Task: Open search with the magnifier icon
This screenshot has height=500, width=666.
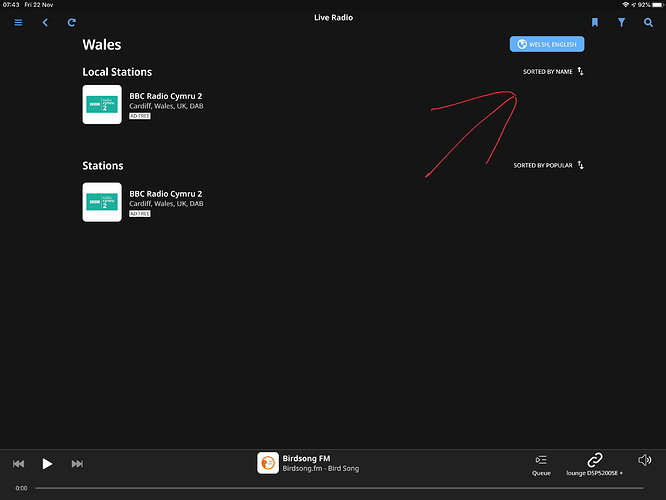Action: pos(648,23)
